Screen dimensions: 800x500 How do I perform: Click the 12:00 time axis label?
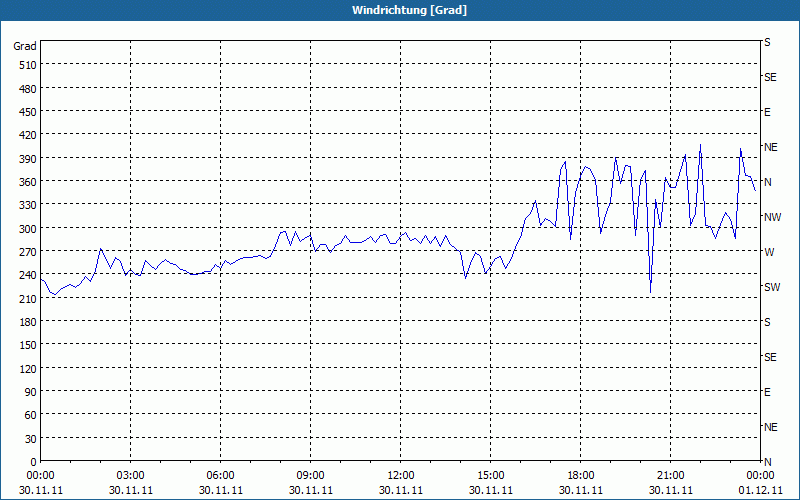point(401,476)
